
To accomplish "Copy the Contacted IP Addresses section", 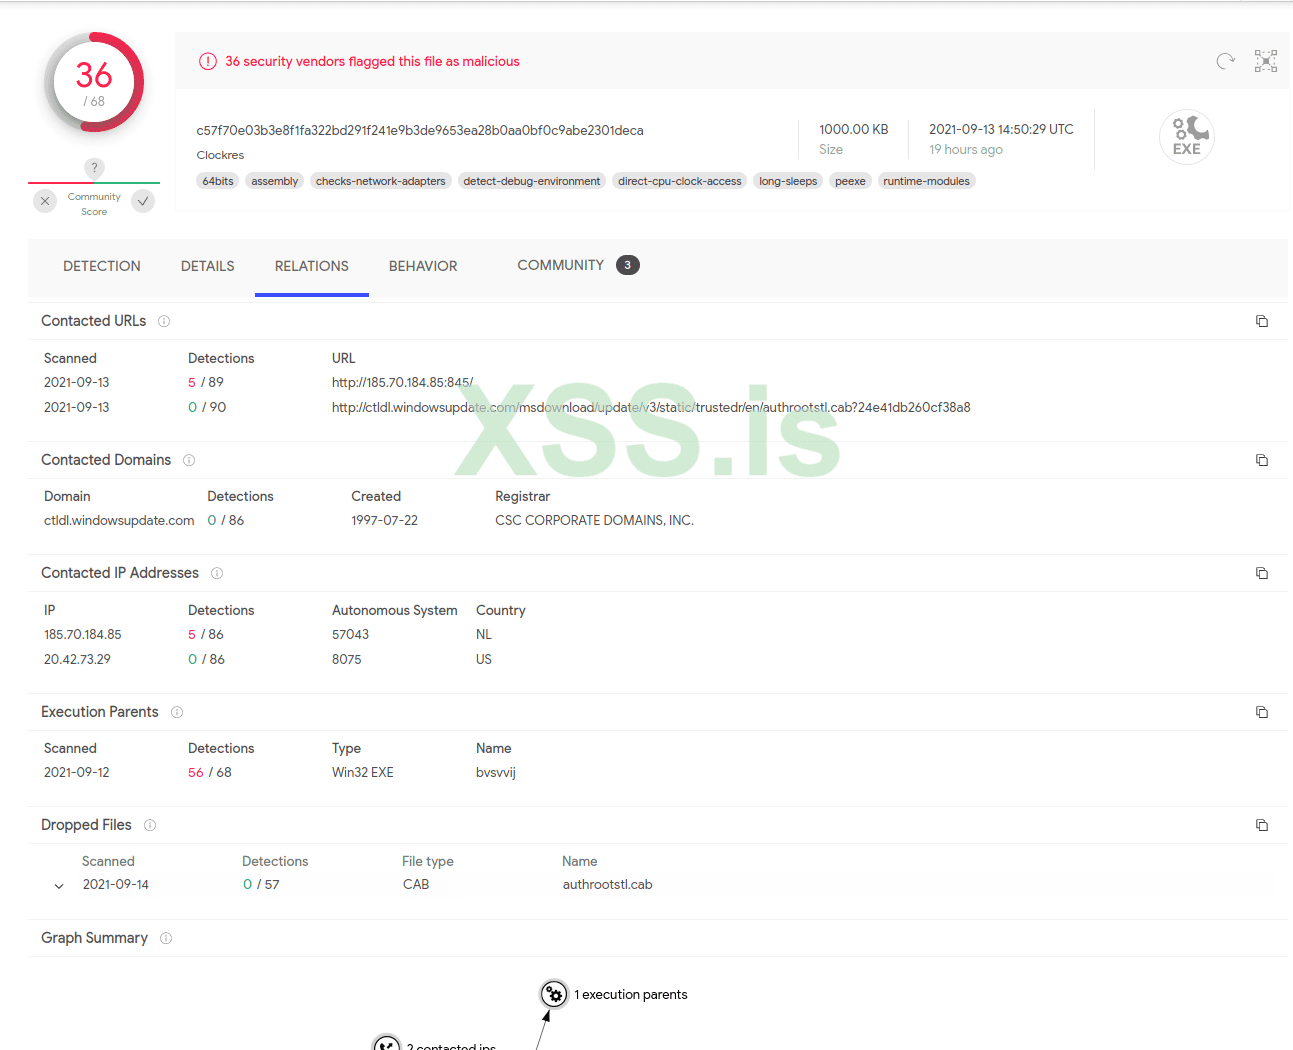I will (x=1262, y=573).
